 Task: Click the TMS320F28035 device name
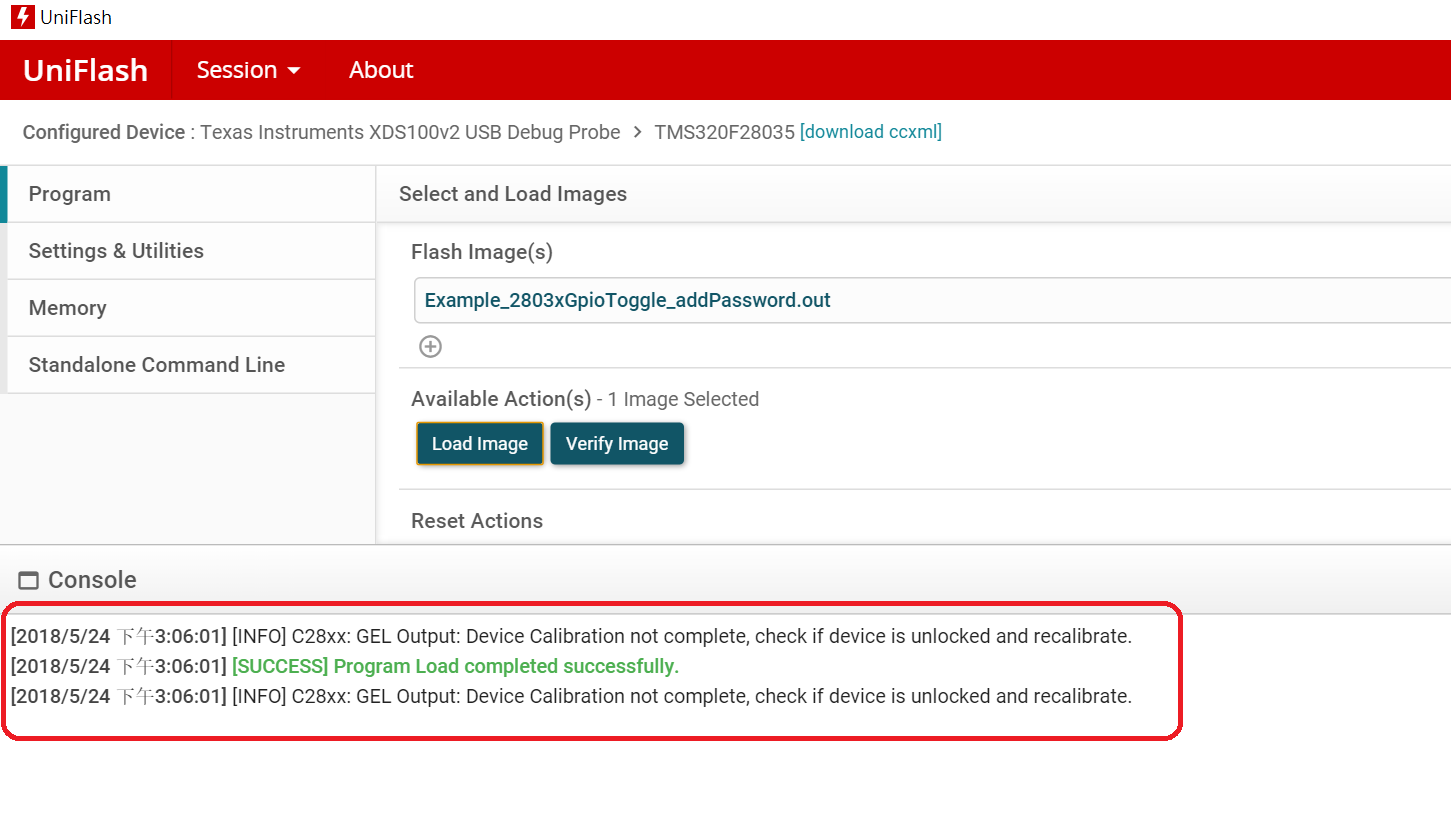click(724, 132)
